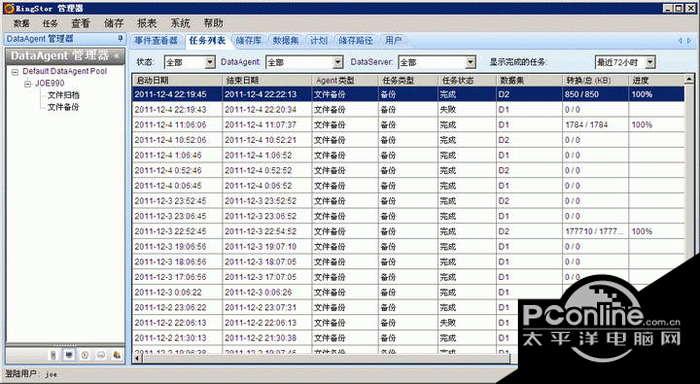Viewport: 700px width, 384px height.
Task: Sort by the 数据集 column header
Action: pyautogui.click(x=529, y=80)
